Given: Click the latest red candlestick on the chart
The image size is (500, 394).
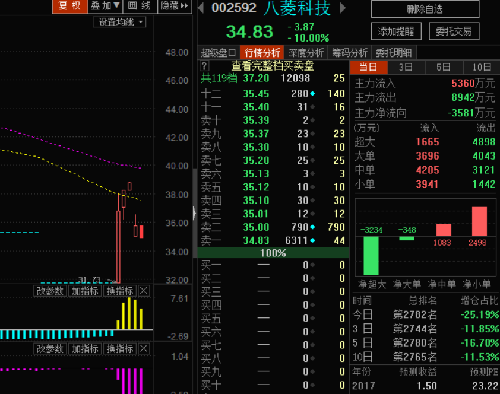Looking at the screenshot, I should 142,231.
